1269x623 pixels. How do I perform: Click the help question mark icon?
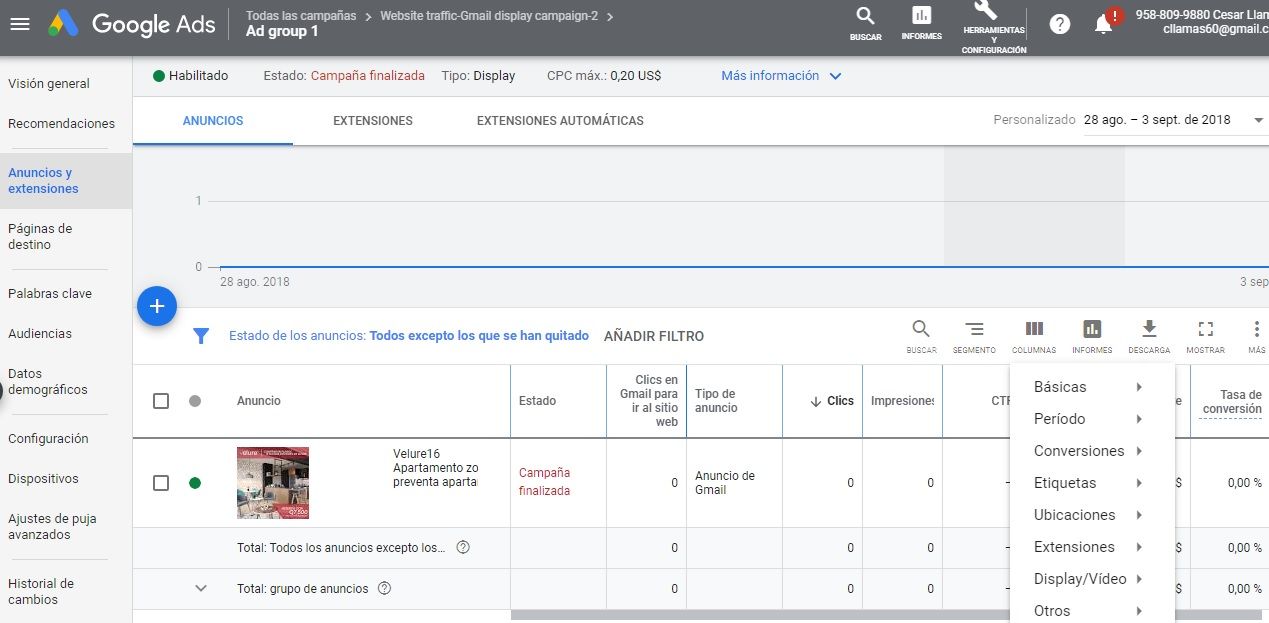point(1059,25)
